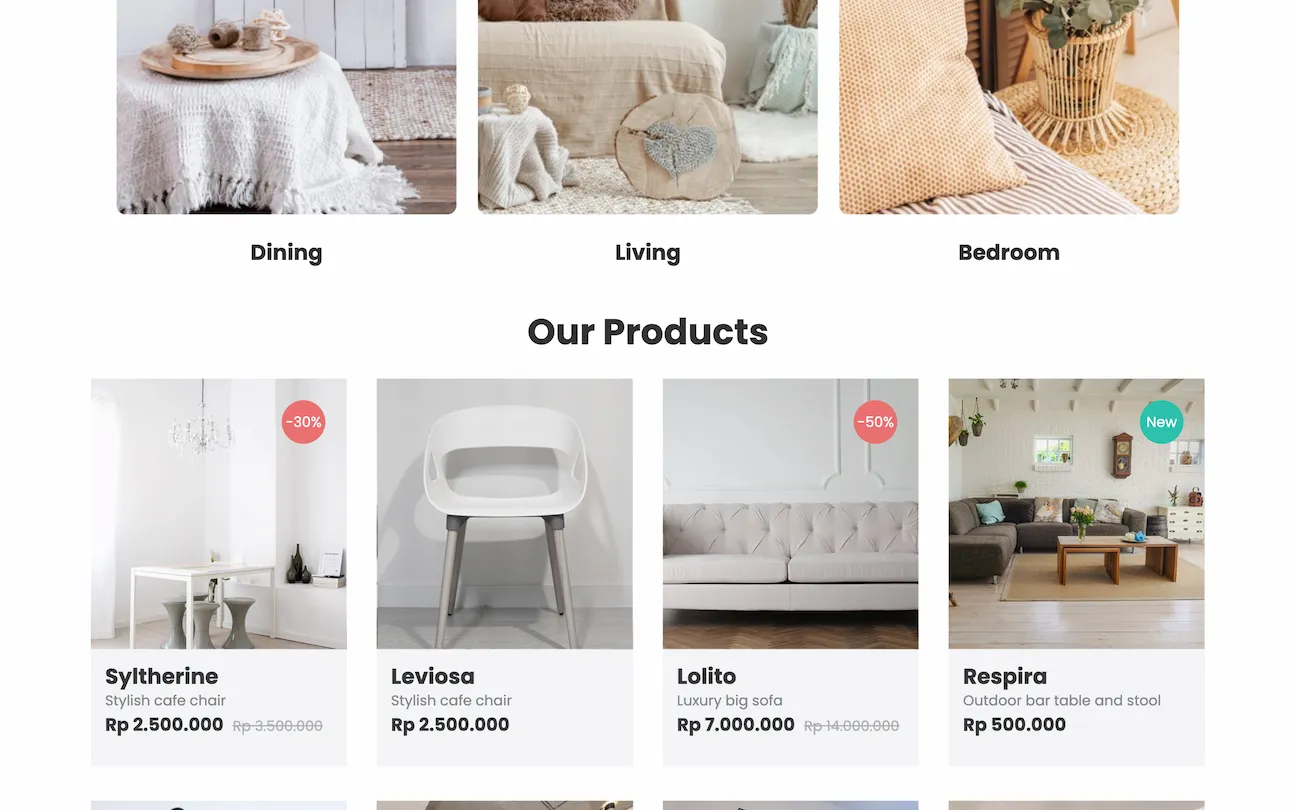Viewport: 1296px width, 810px height.
Task: Click the -30% discount badge on Syltherine
Action: (x=303, y=422)
